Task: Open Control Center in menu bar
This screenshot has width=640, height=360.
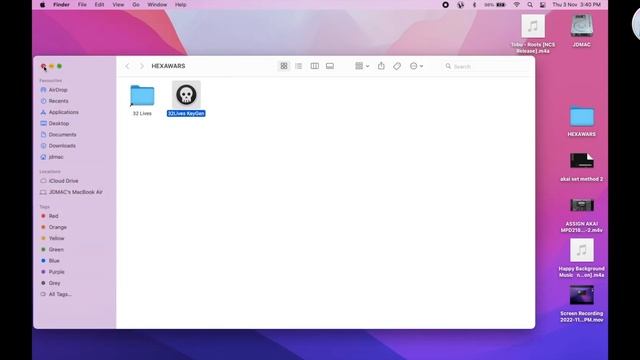Action: [x=542, y=5]
